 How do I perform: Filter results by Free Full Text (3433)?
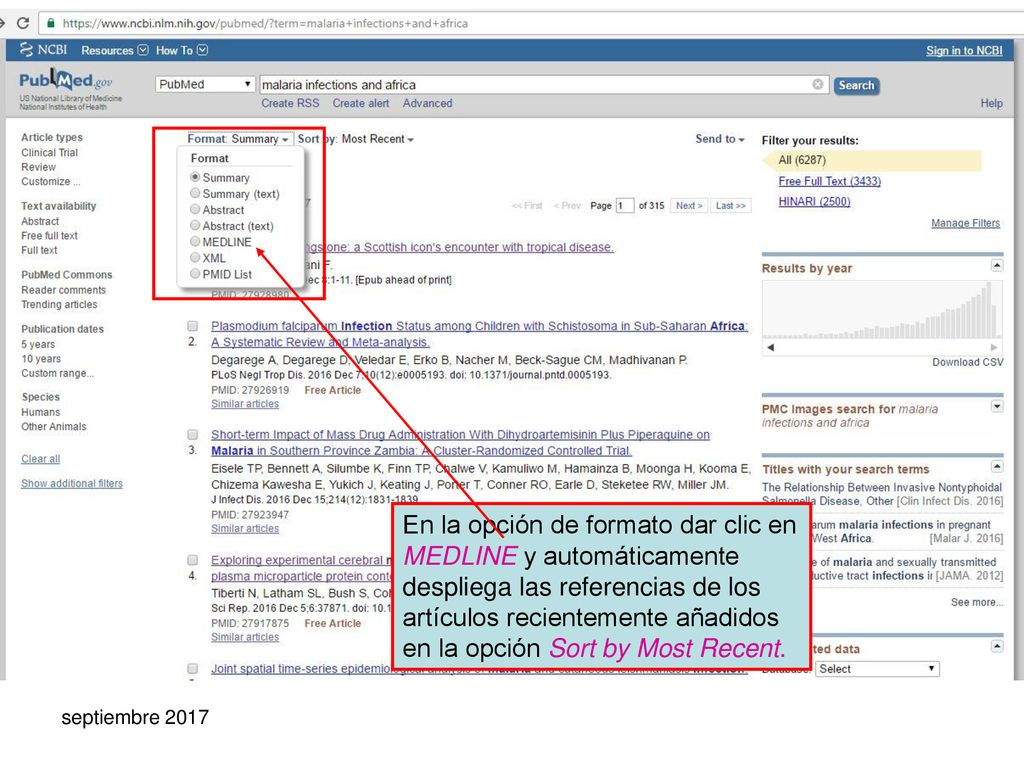(829, 181)
